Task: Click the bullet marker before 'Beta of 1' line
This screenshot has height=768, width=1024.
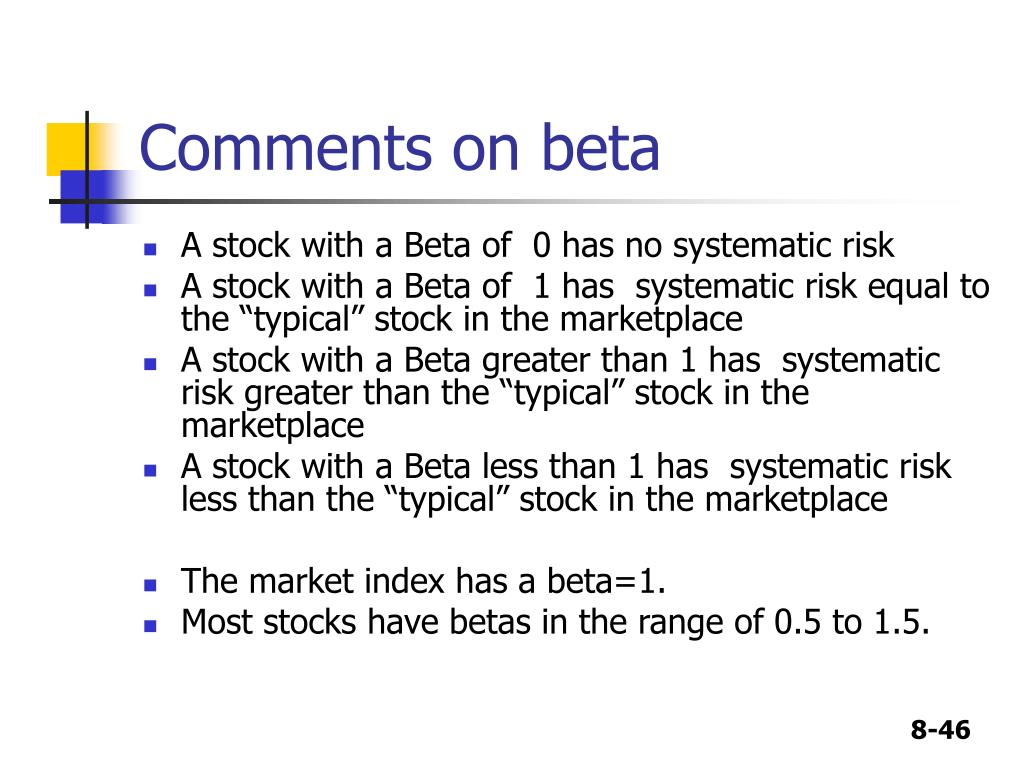Action: 150,289
